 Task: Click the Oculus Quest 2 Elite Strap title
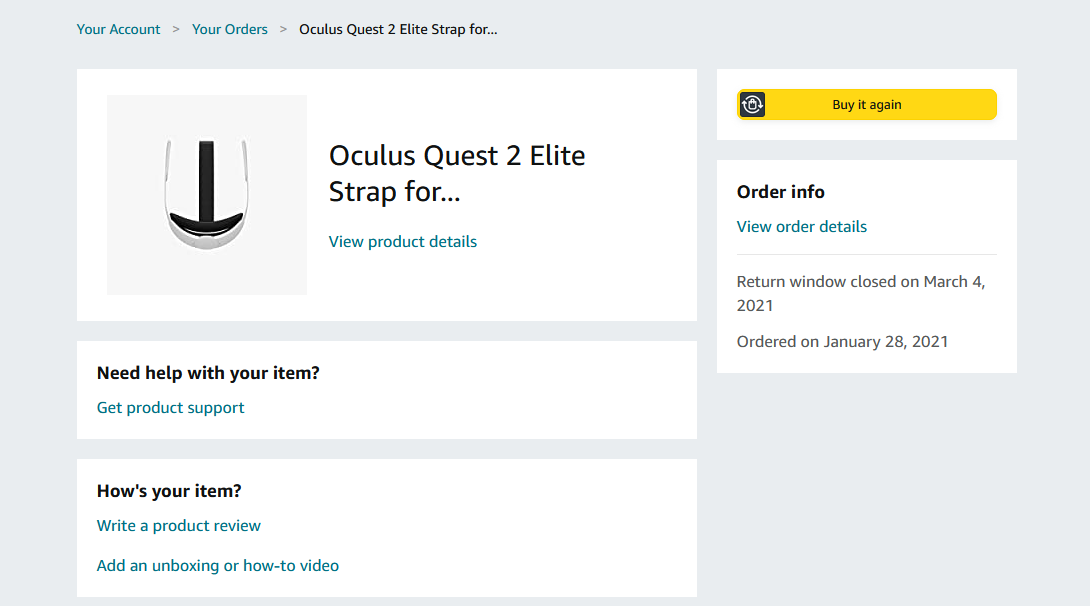click(x=457, y=173)
